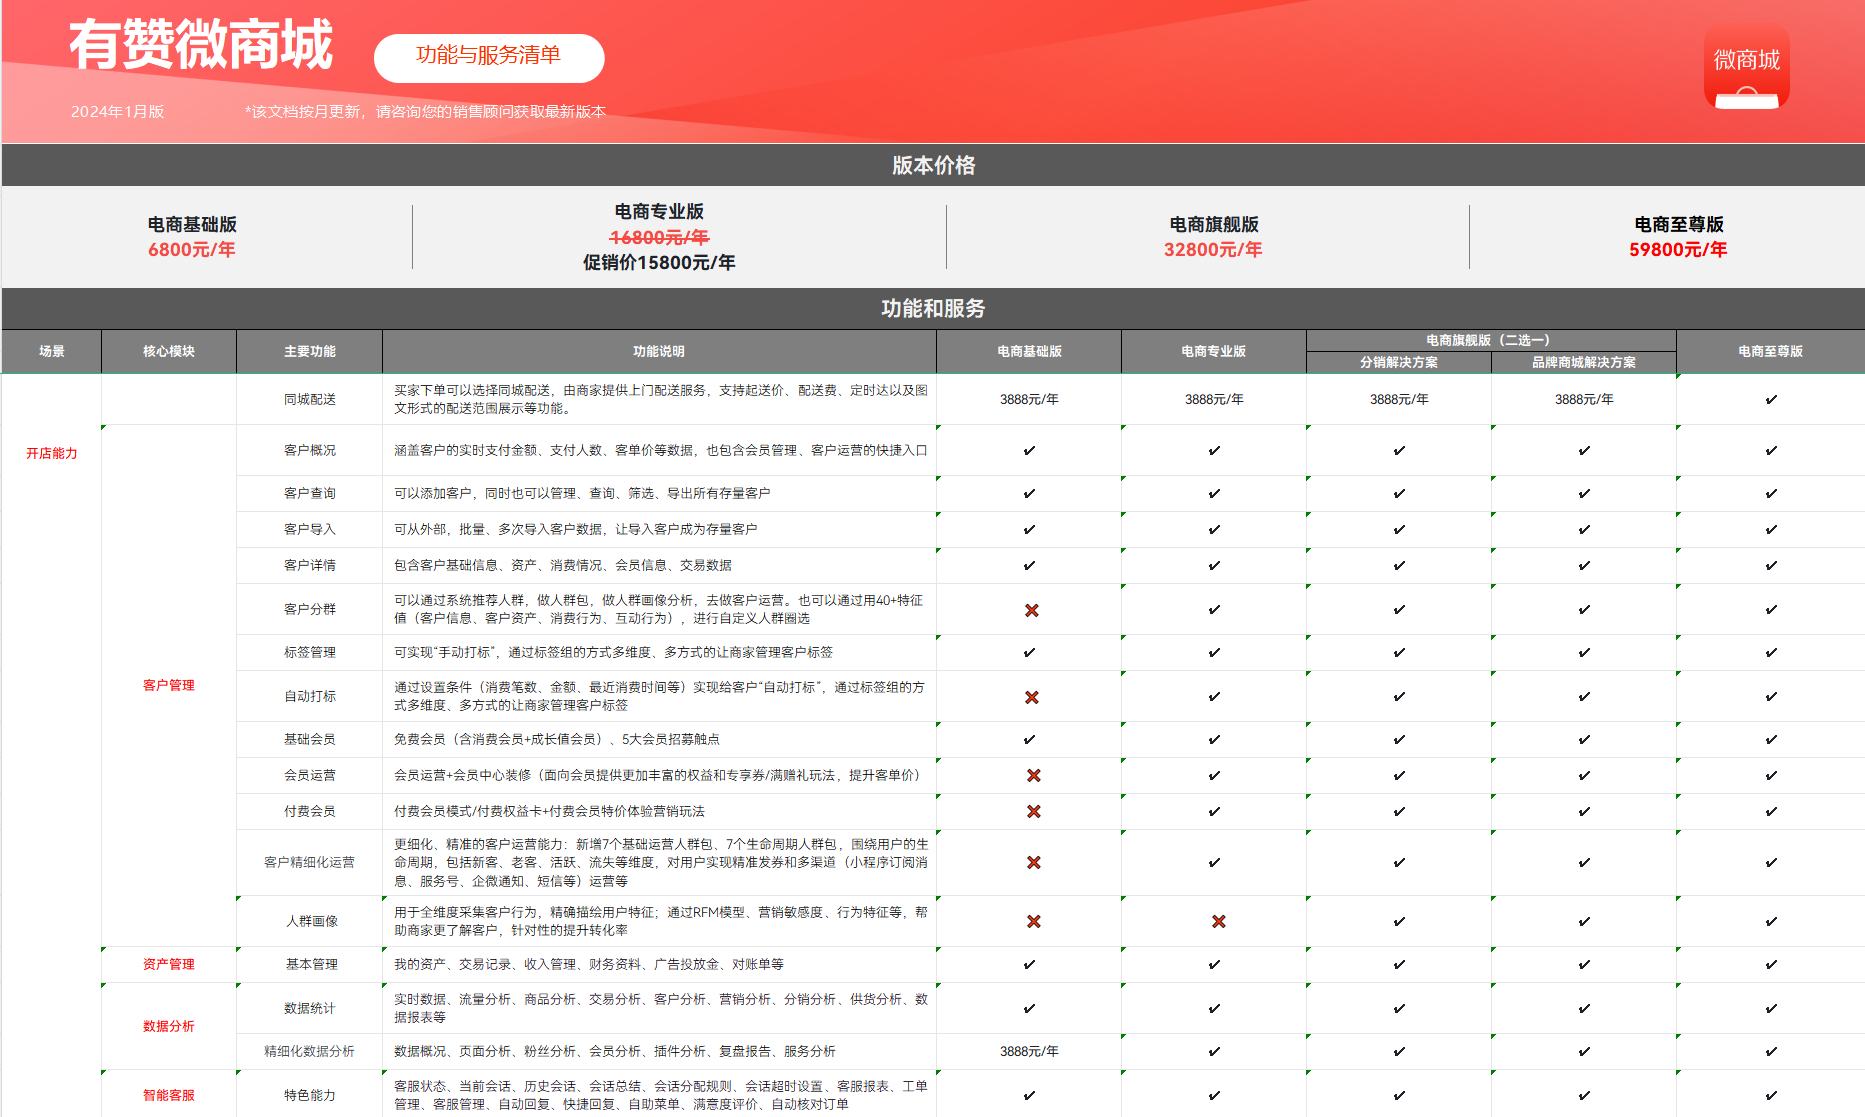Click checkmark for 会员运营 in 电商专业版

point(1214,775)
